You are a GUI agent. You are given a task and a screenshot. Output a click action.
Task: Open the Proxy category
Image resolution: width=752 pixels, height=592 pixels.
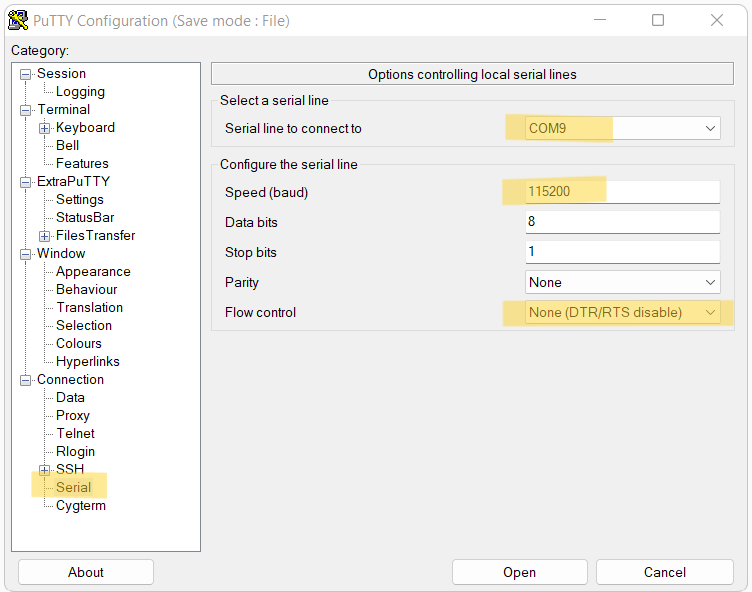[73, 415]
